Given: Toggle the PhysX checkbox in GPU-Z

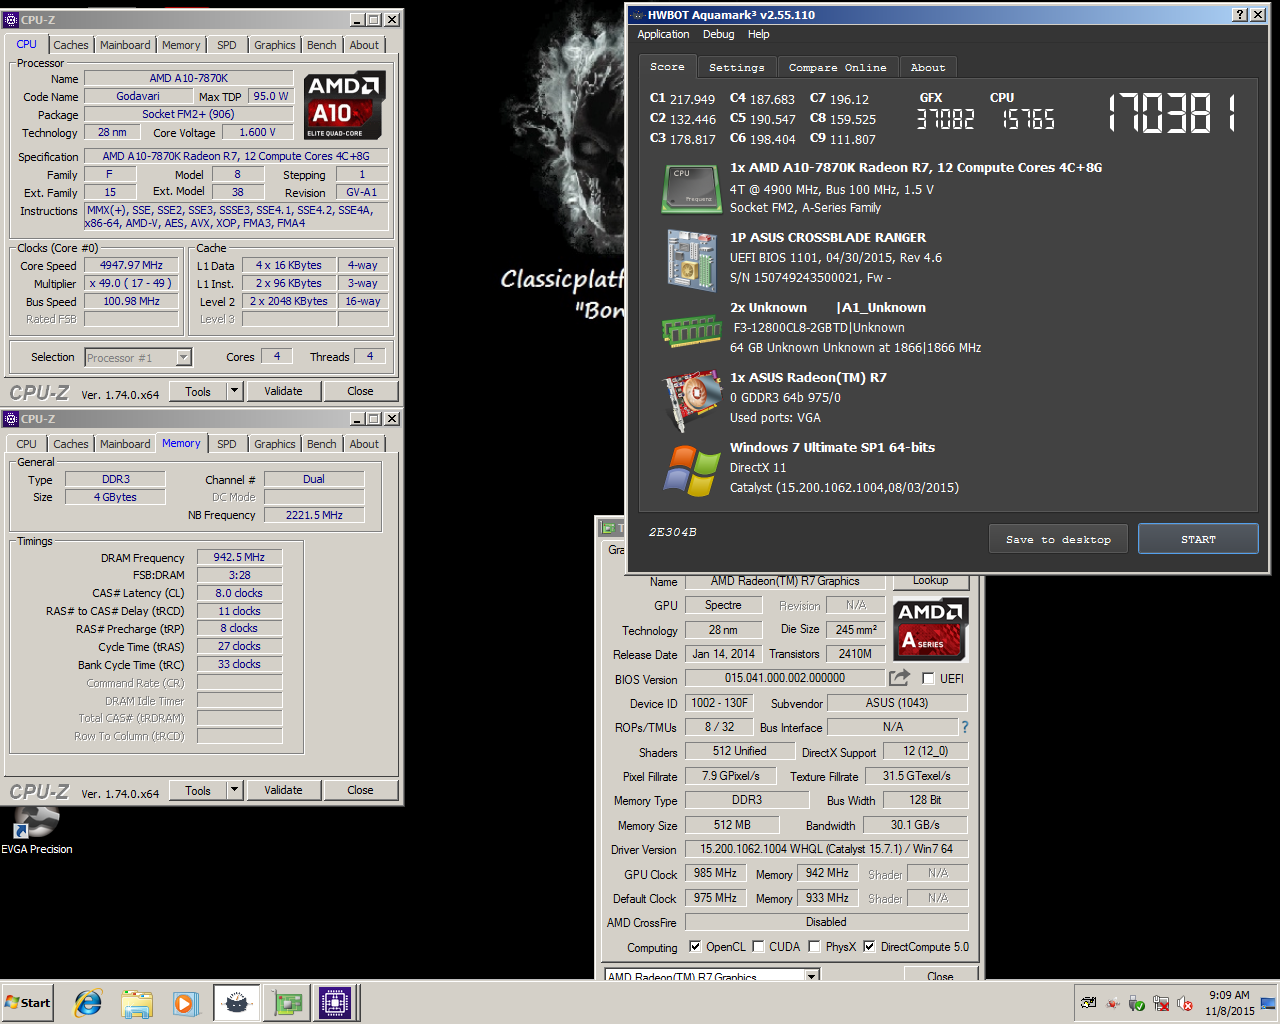Looking at the screenshot, I should 814,947.
